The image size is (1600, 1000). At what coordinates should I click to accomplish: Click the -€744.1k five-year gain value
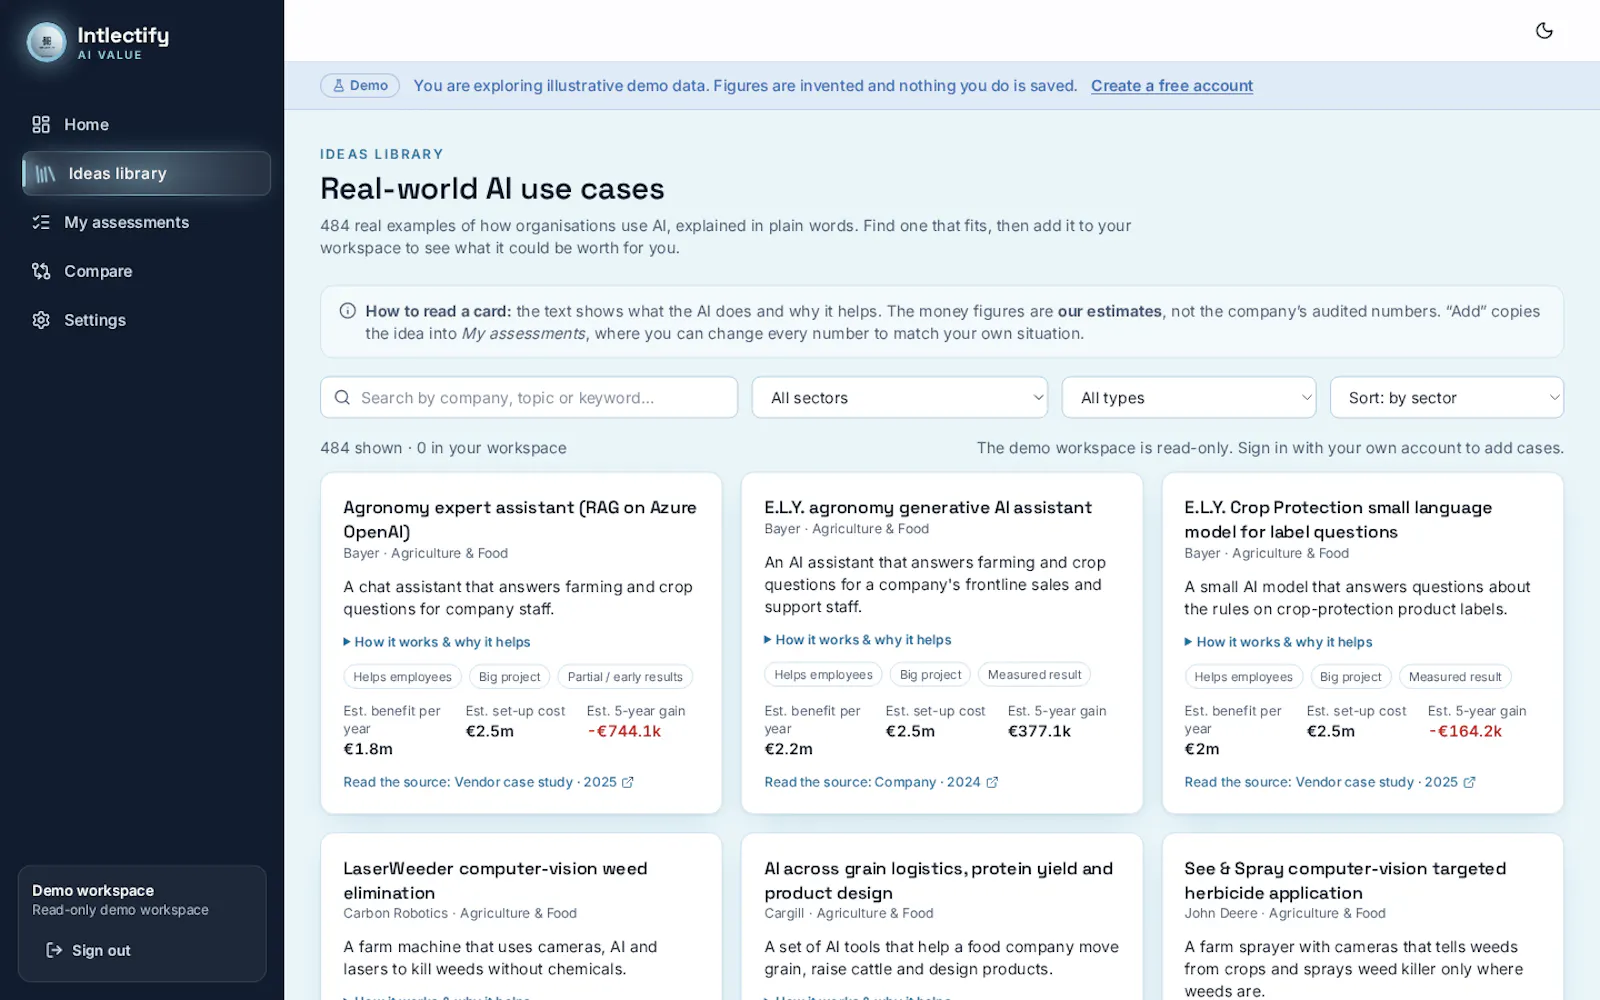[x=624, y=732]
